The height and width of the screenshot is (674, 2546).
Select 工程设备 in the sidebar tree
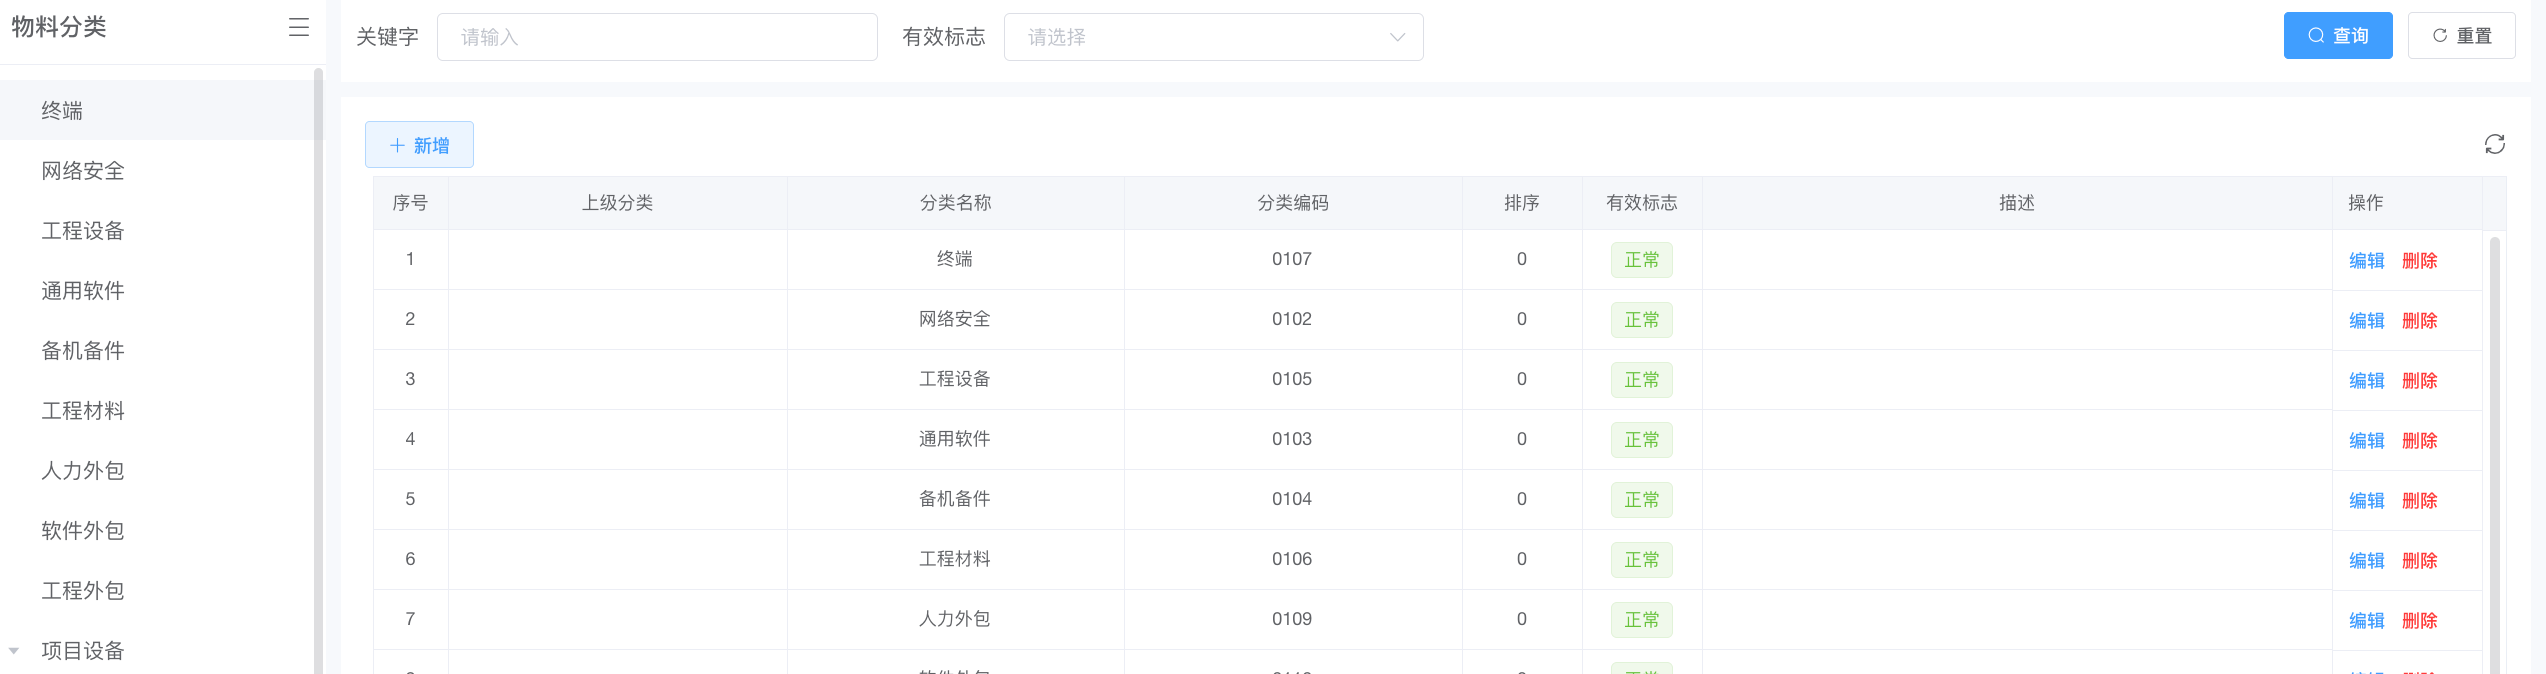pyautogui.click(x=83, y=231)
